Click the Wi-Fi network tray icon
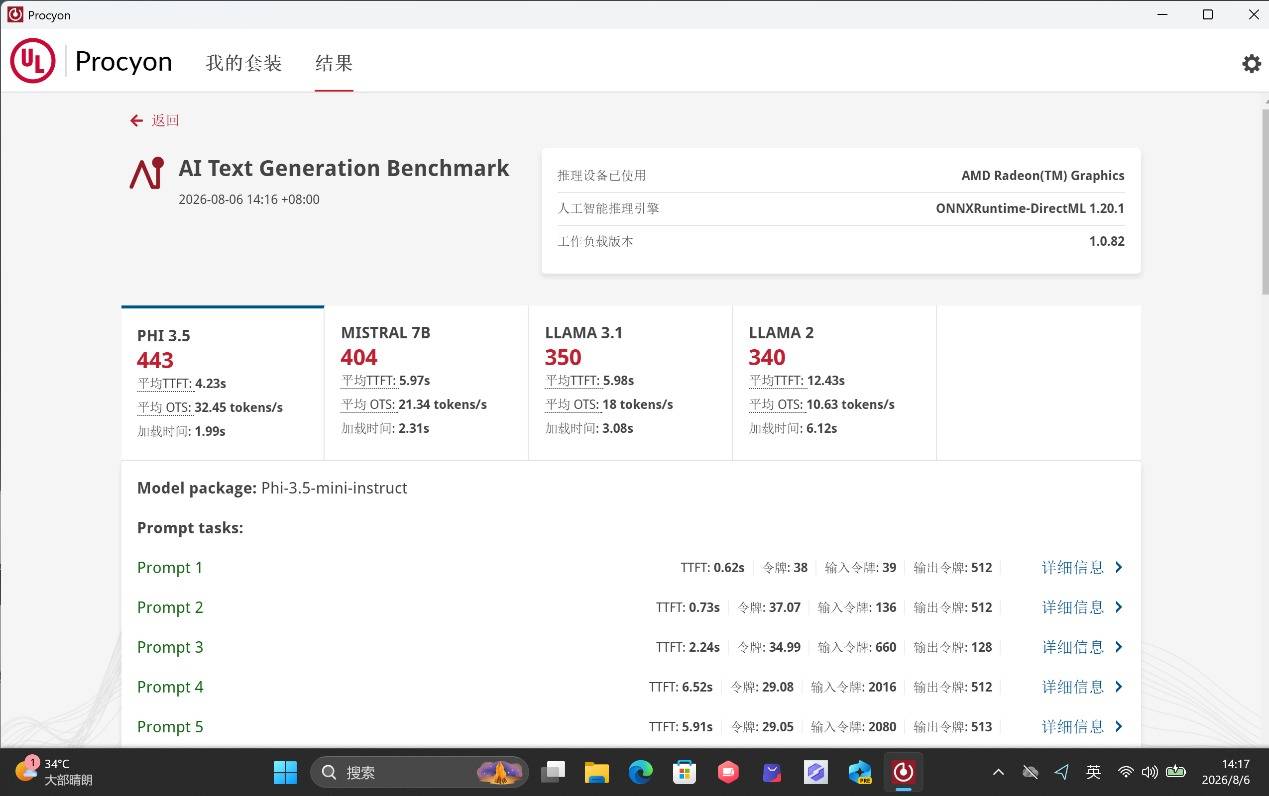Screen dimensions: 1269x796 (1126, 772)
